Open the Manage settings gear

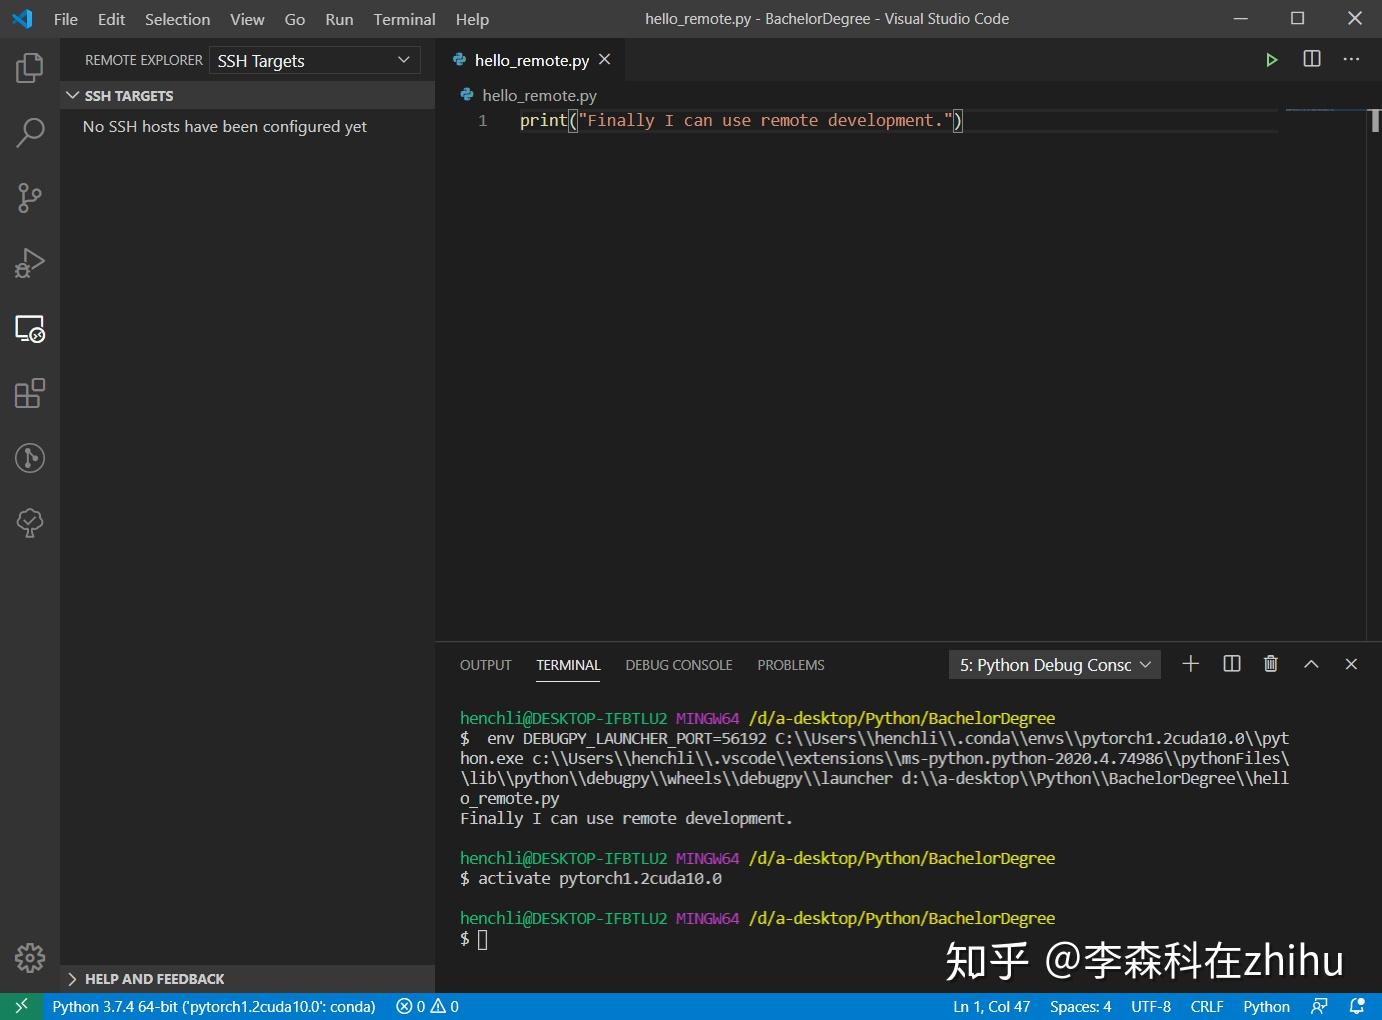(29, 957)
